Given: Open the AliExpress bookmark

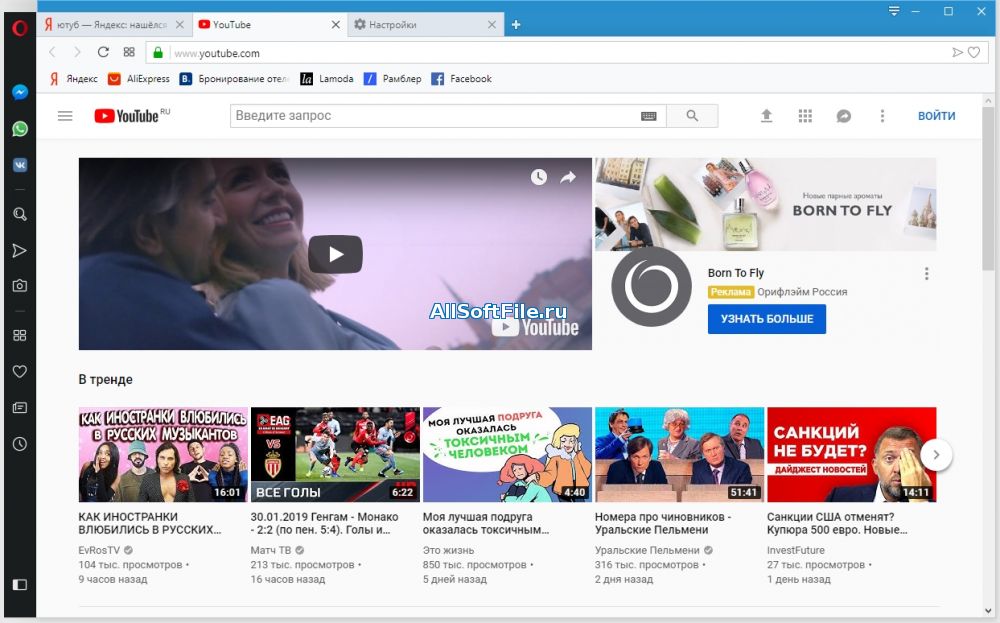Looking at the screenshot, I should 138,78.
